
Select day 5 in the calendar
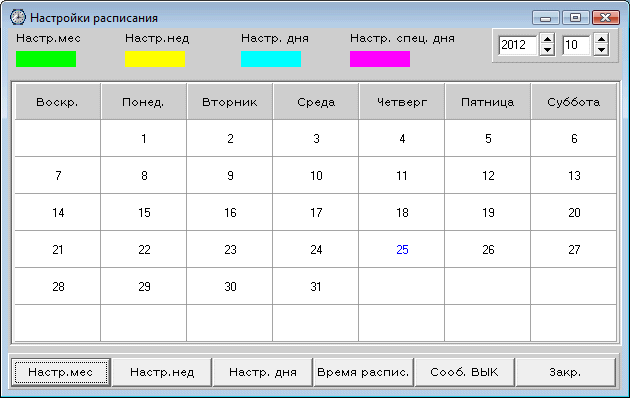click(487, 139)
